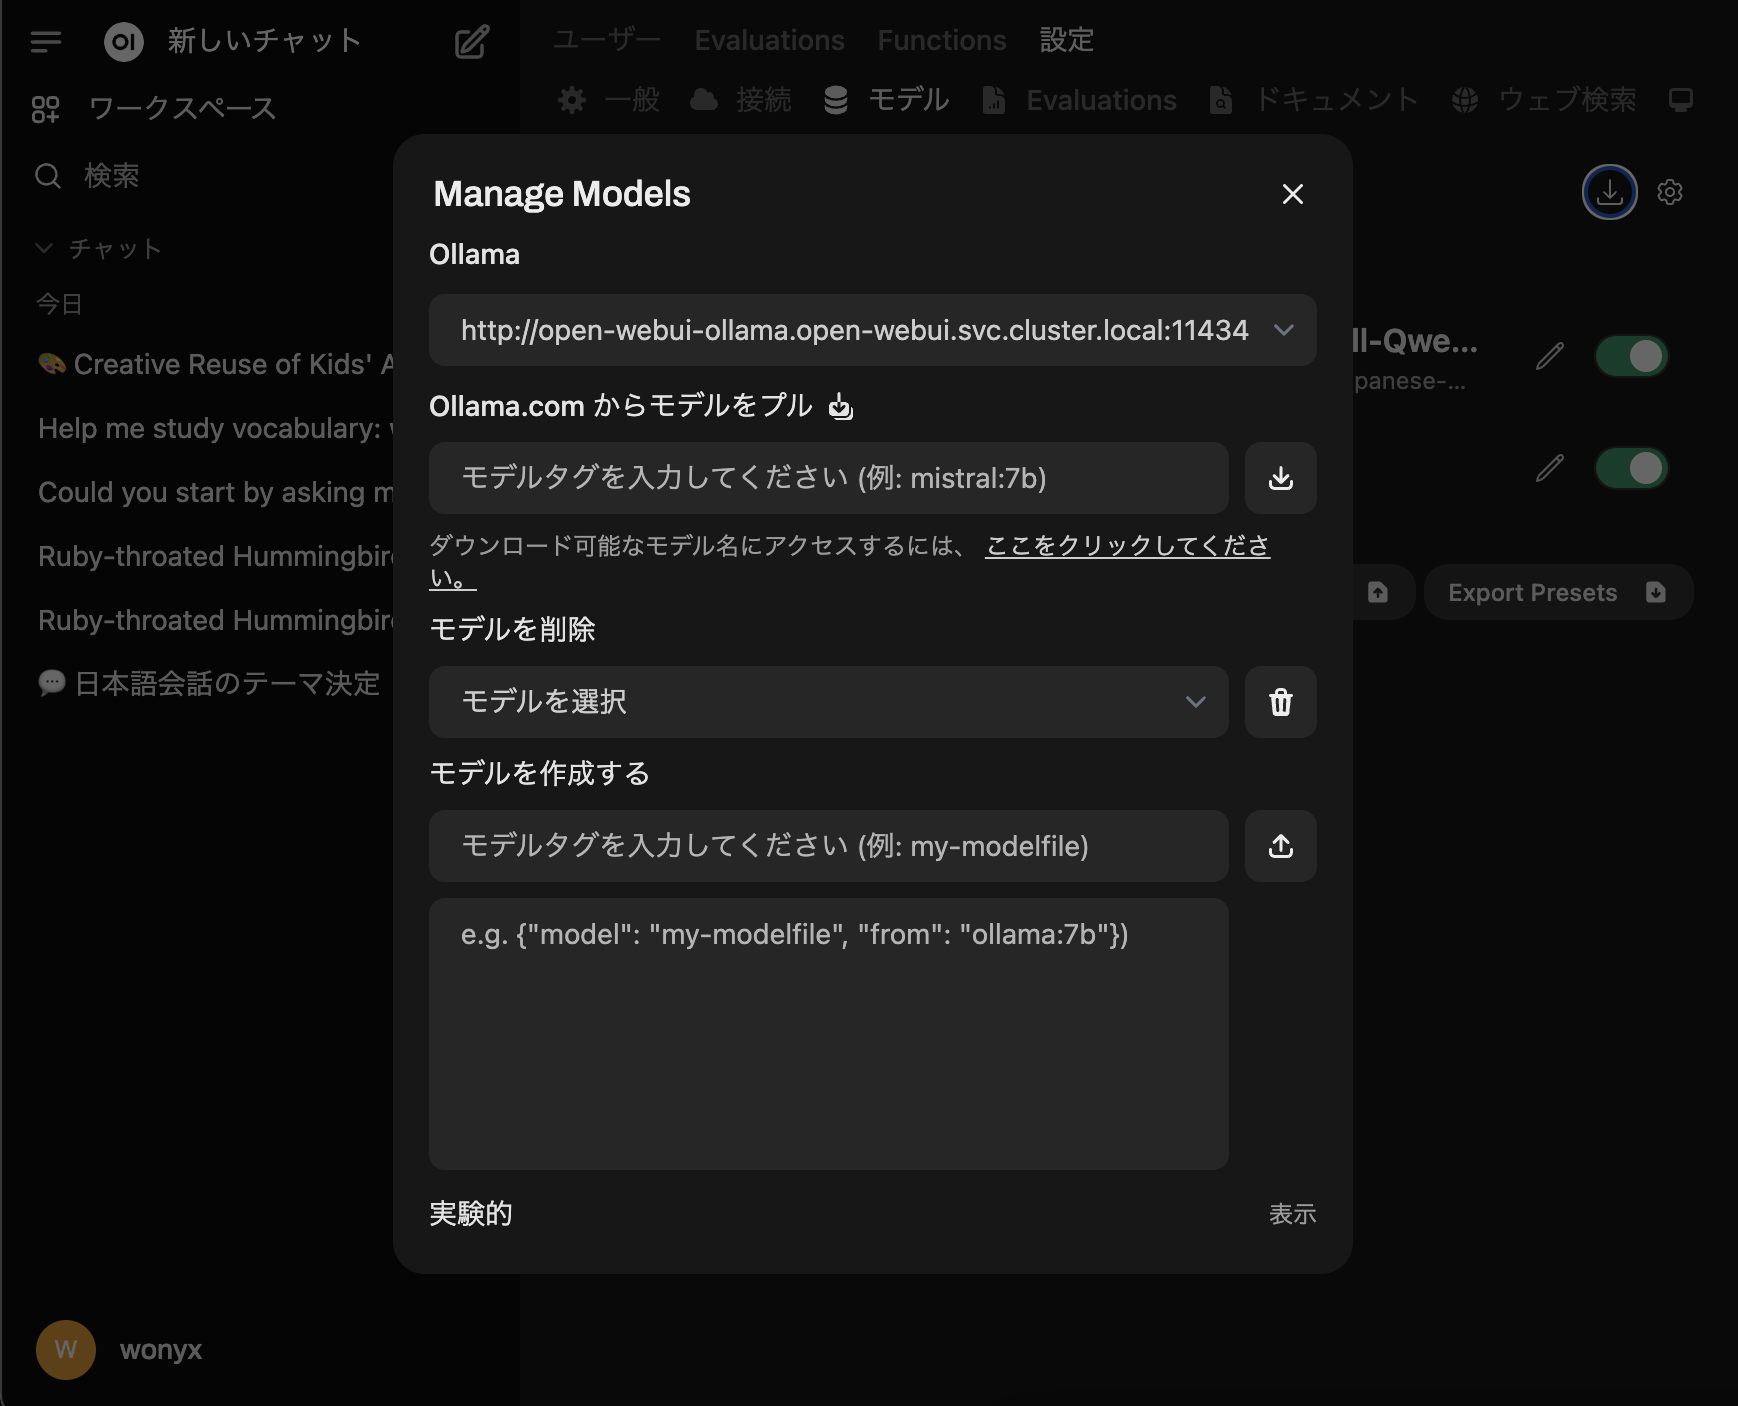Screen dimensions: 1738x1406
Task: Focus the my-modelfile tag input
Action: point(829,846)
